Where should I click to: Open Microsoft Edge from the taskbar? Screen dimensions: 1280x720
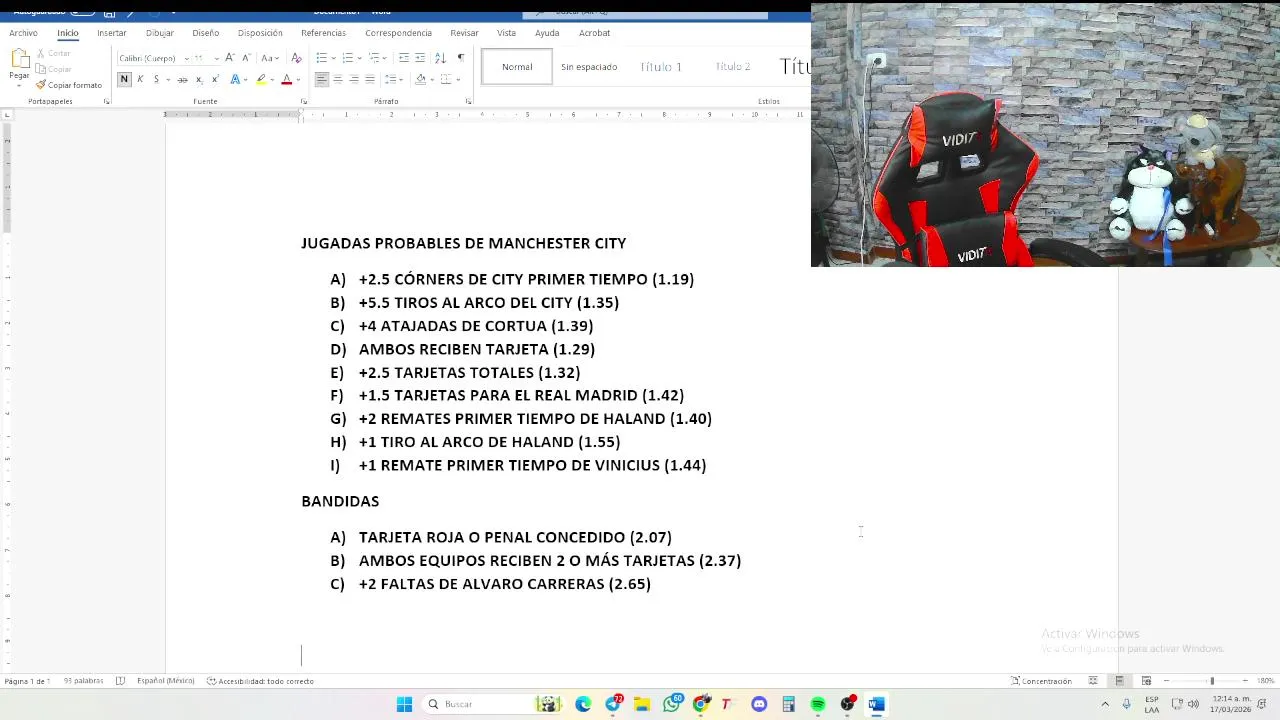pos(583,704)
